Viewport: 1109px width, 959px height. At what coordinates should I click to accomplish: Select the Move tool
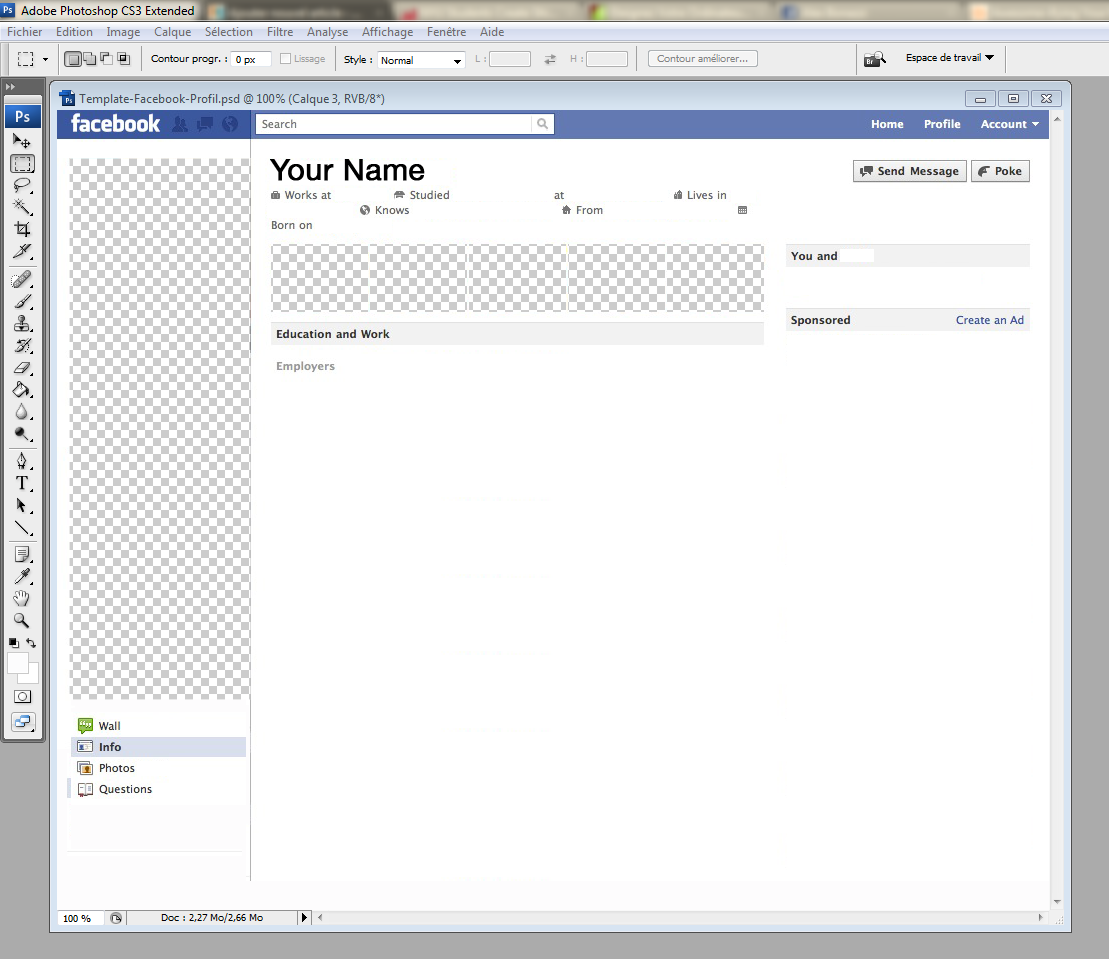[22, 142]
